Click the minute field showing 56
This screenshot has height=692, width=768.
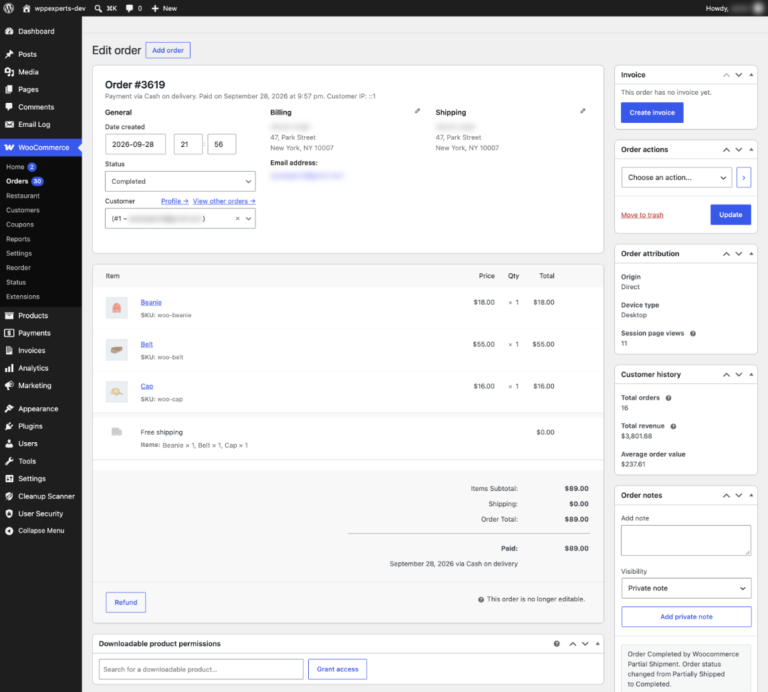coord(222,144)
